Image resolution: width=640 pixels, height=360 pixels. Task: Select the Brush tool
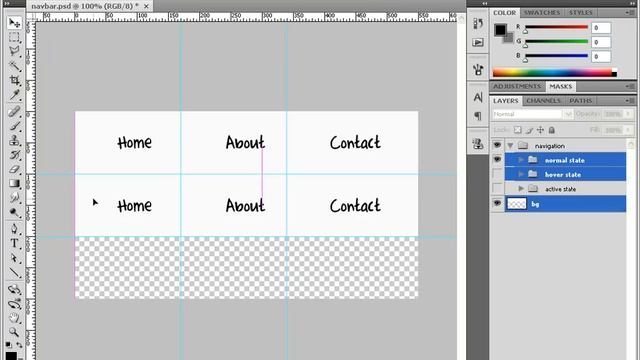(x=14, y=126)
